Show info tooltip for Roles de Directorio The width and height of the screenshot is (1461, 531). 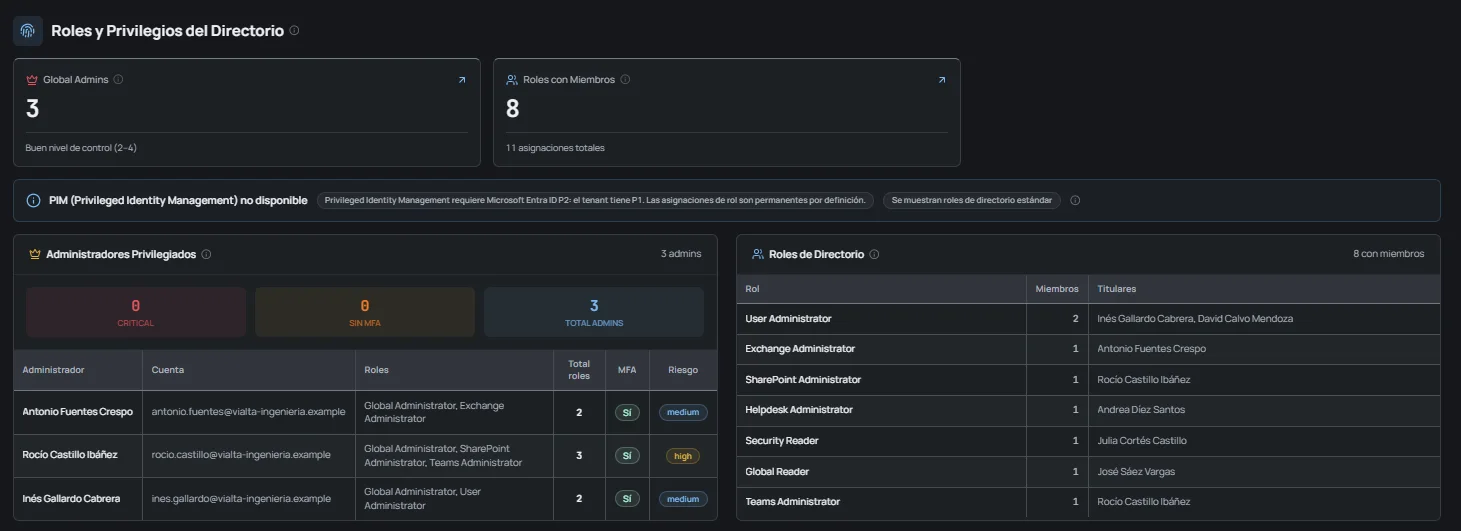(874, 254)
